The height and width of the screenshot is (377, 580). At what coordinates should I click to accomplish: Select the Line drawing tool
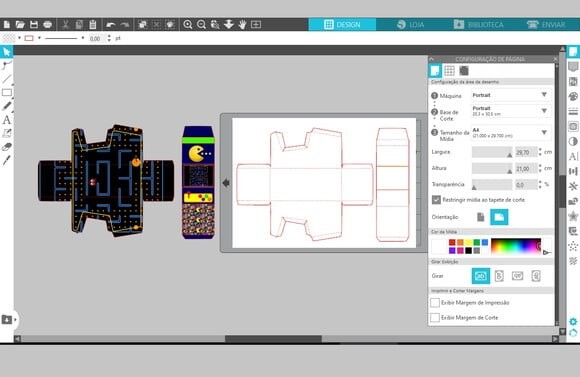[7, 79]
